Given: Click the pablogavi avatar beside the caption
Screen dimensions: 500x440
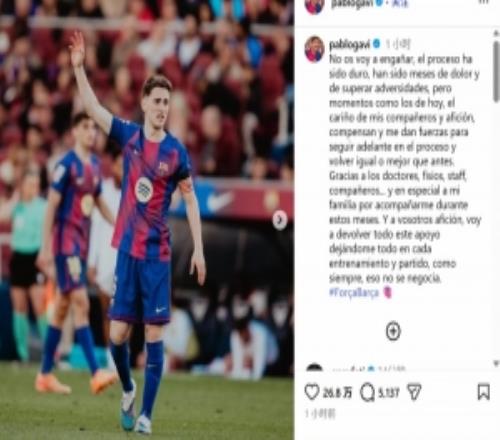Looking at the screenshot, I should pyautogui.click(x=314, y=49).
